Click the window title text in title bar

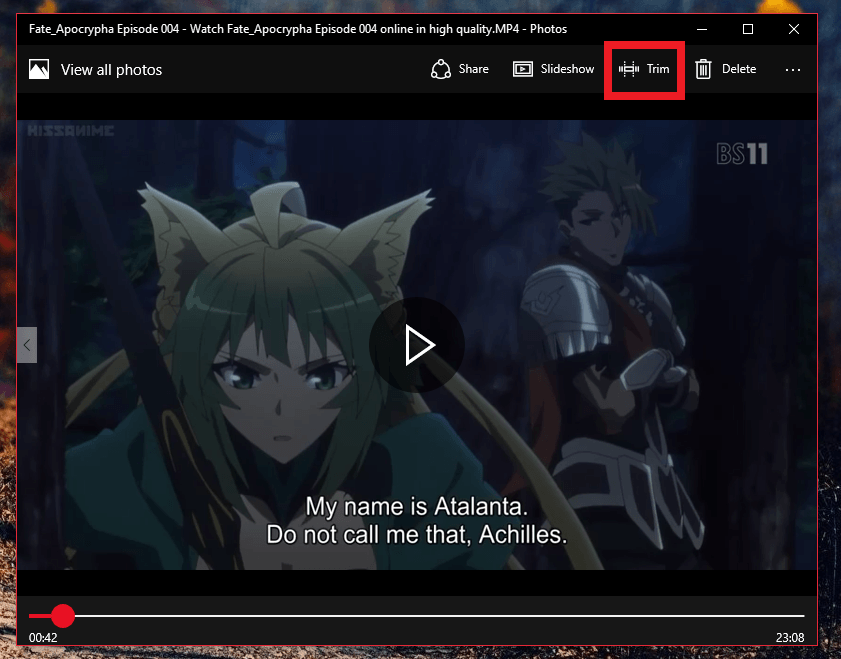(x=298, y=29)
